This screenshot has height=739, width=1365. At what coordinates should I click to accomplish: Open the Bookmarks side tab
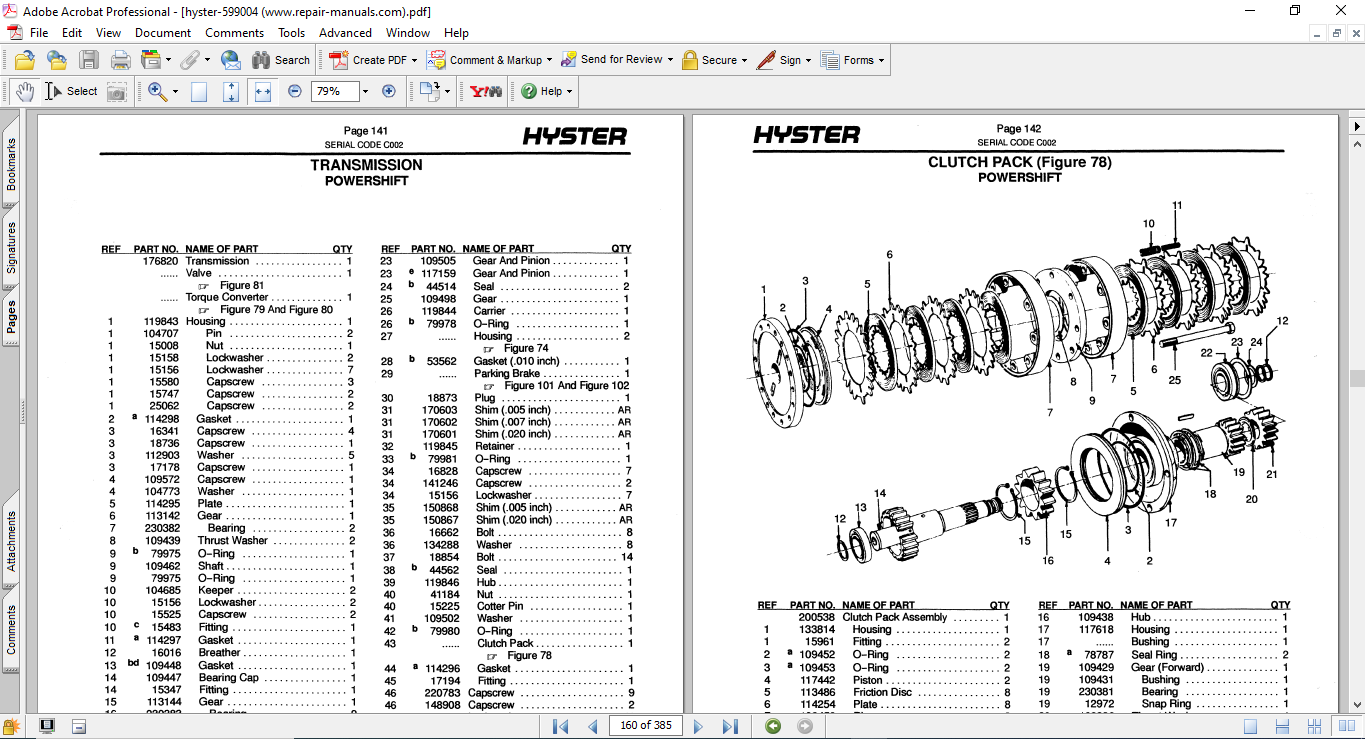pyautogui.click(x=11, y=164)
